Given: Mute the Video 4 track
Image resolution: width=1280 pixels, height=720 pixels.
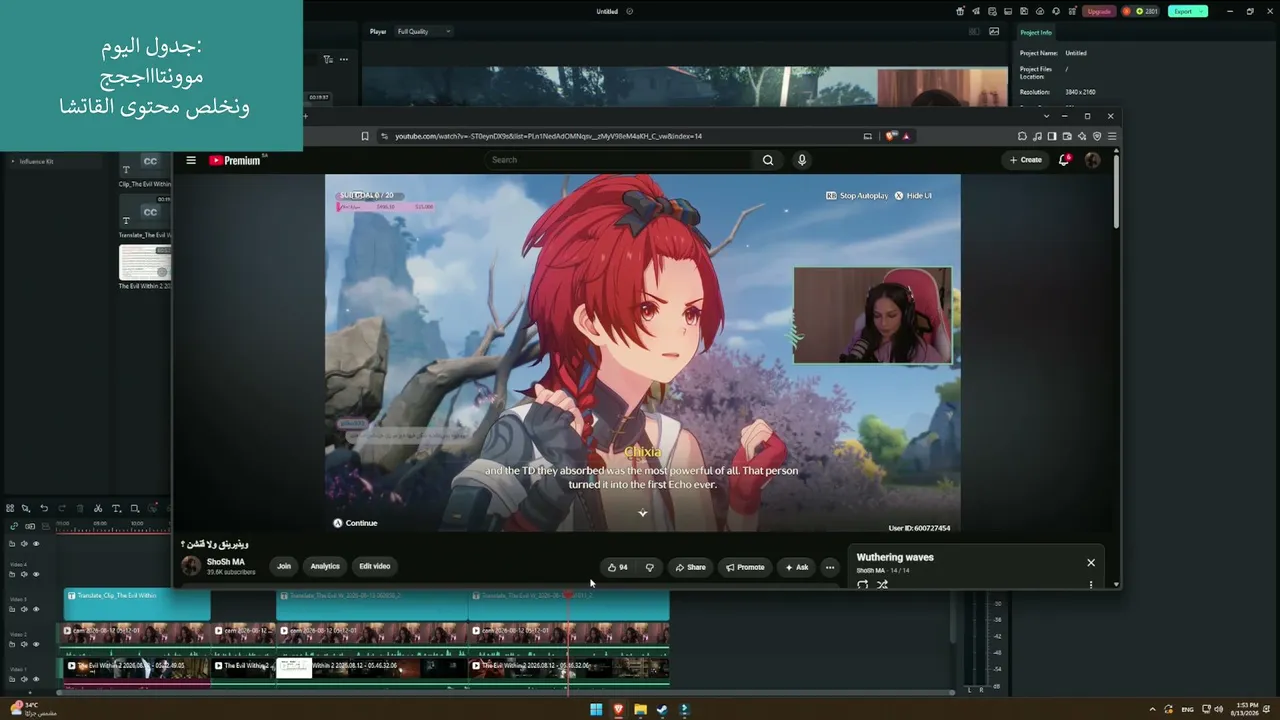Looking at the screenshot, I should (x=24, y=574).
